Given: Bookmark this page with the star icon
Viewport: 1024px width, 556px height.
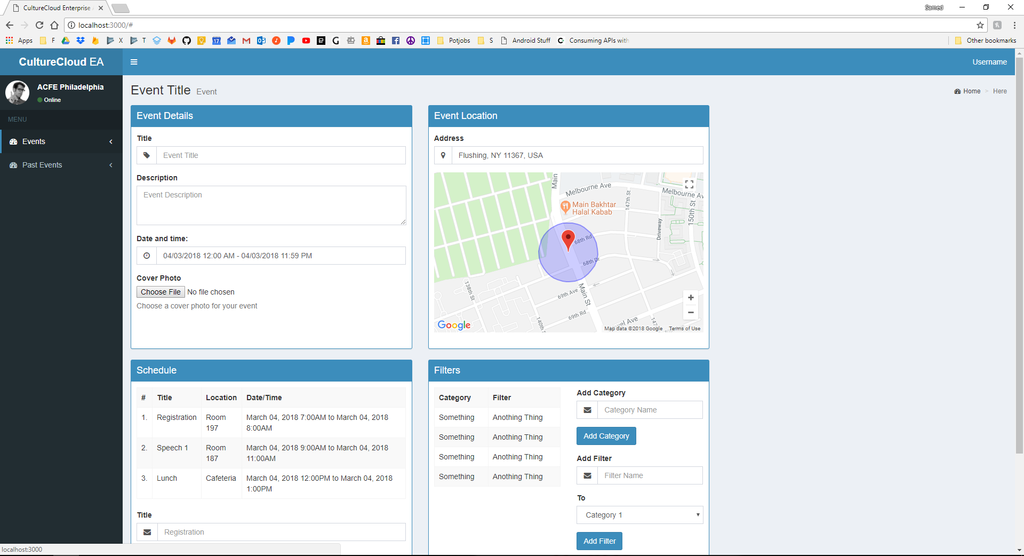Looking at the screenshot, I should point(980,25).
